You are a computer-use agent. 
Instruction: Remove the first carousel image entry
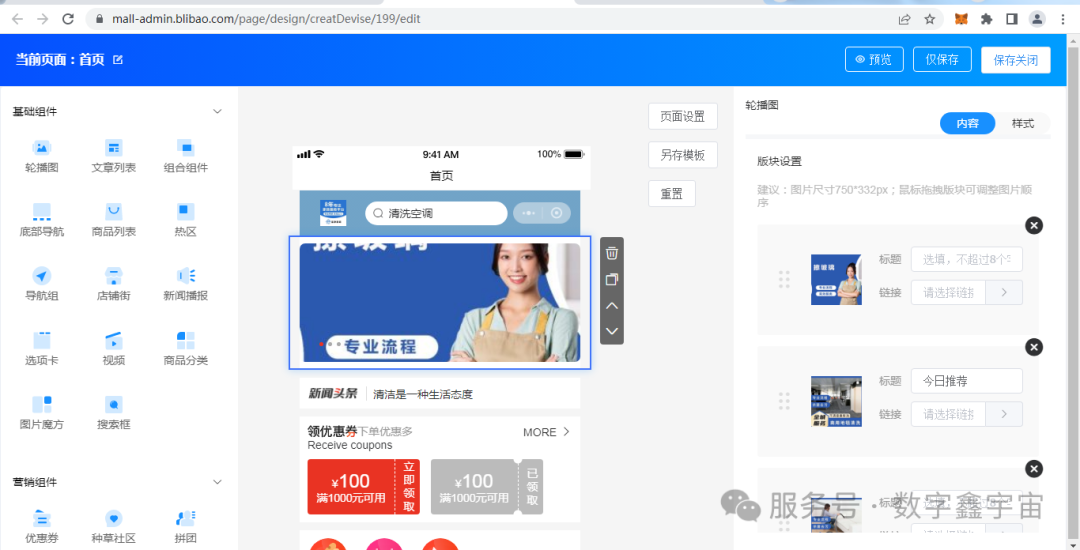[1034, 225]
